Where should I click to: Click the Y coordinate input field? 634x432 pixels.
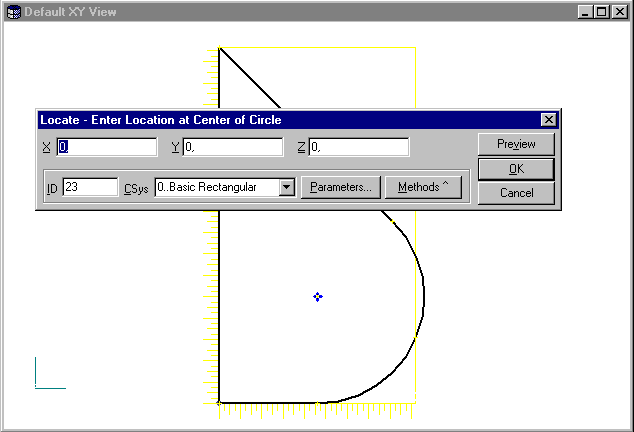tap(233, 147)
